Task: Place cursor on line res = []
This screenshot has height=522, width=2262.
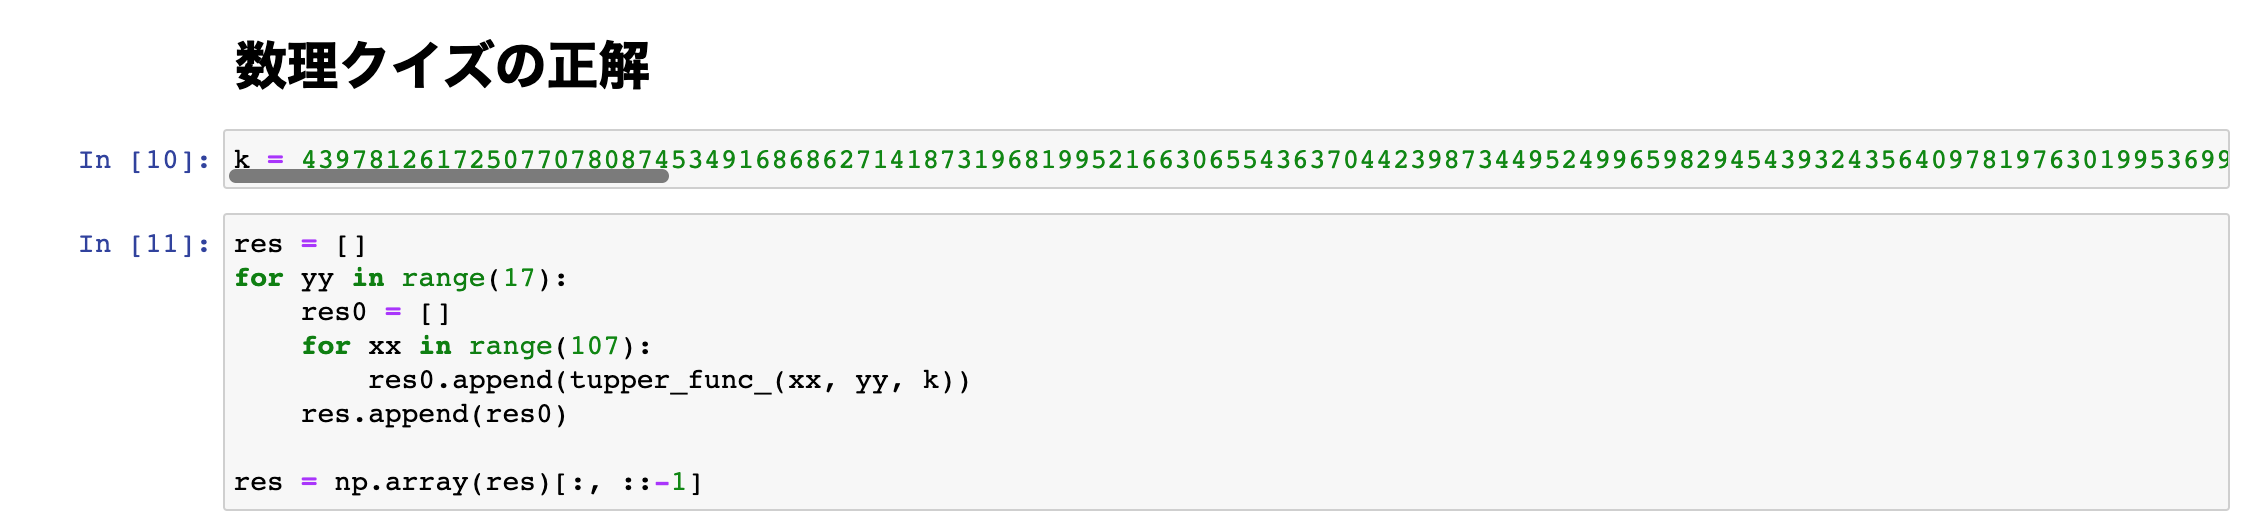Action: 300,244
